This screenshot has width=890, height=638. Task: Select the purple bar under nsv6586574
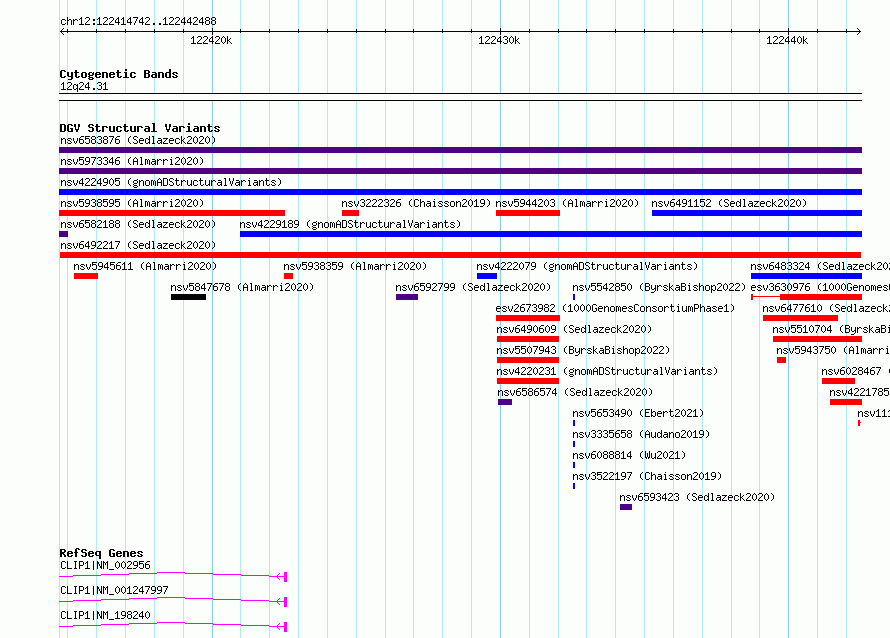coord(505,402)
